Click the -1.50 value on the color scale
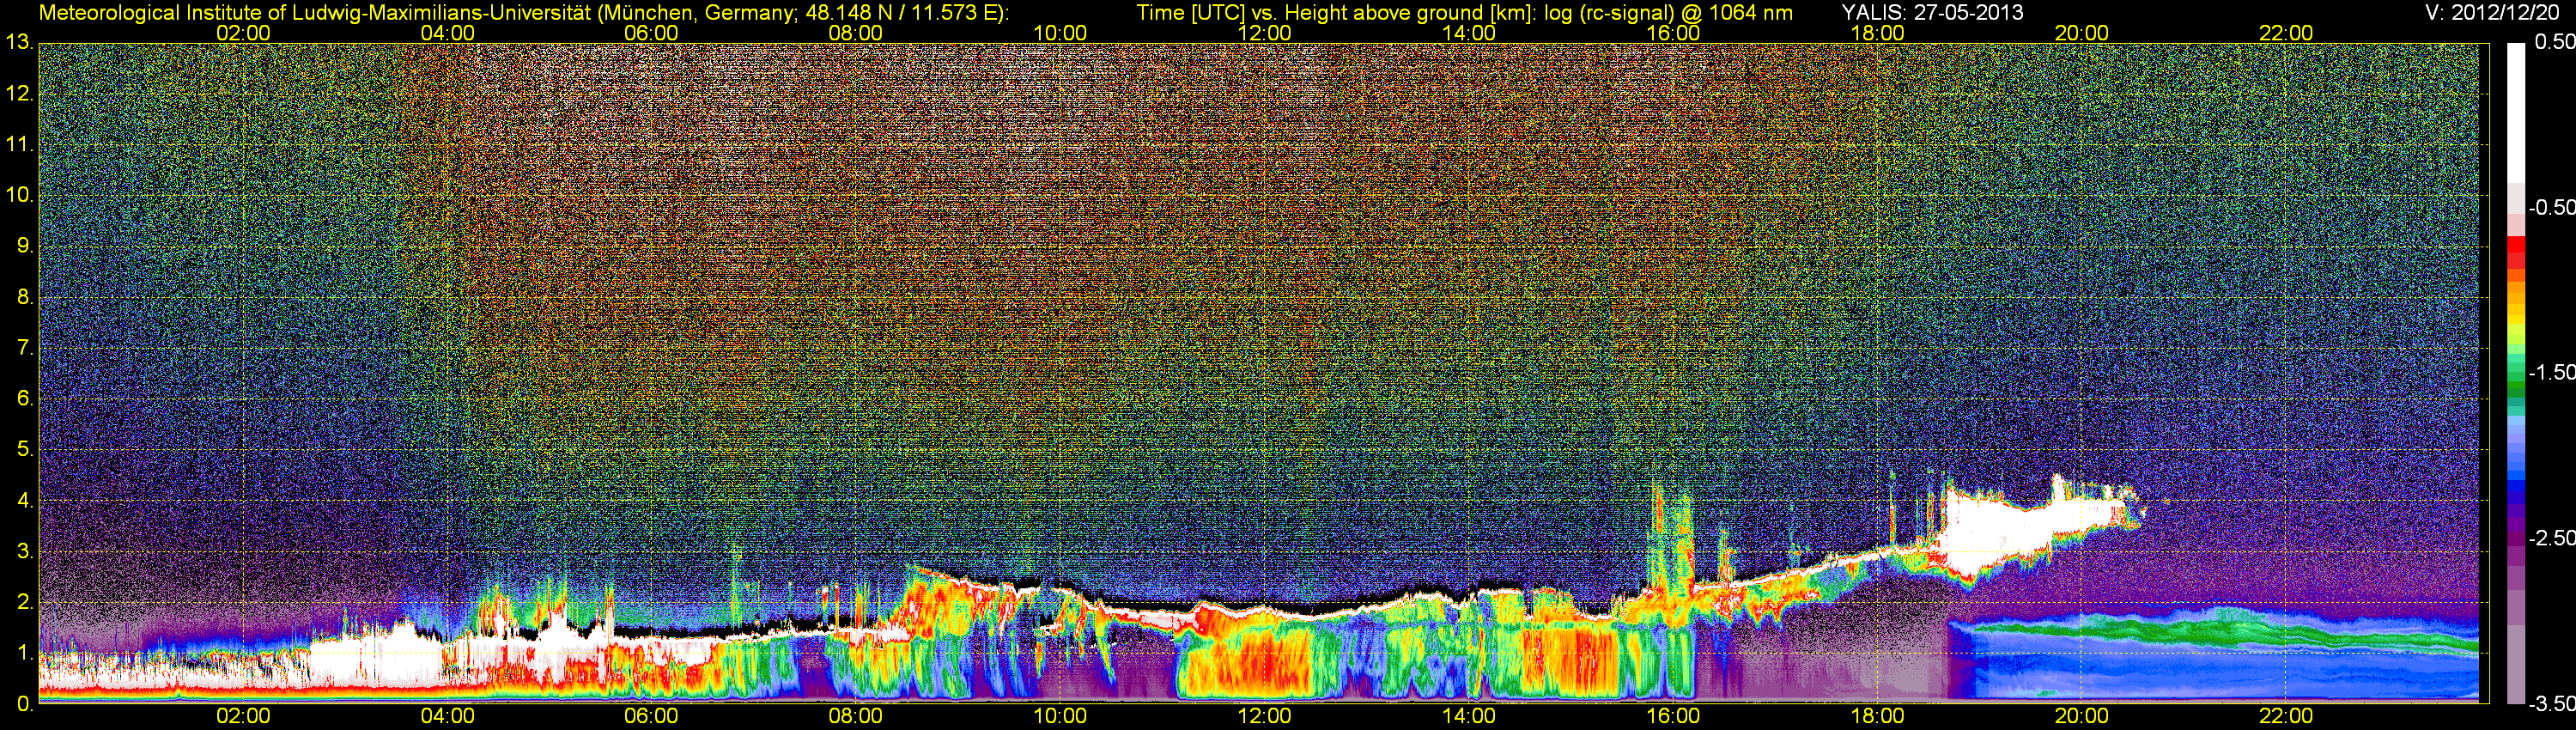 [2551, 372]
